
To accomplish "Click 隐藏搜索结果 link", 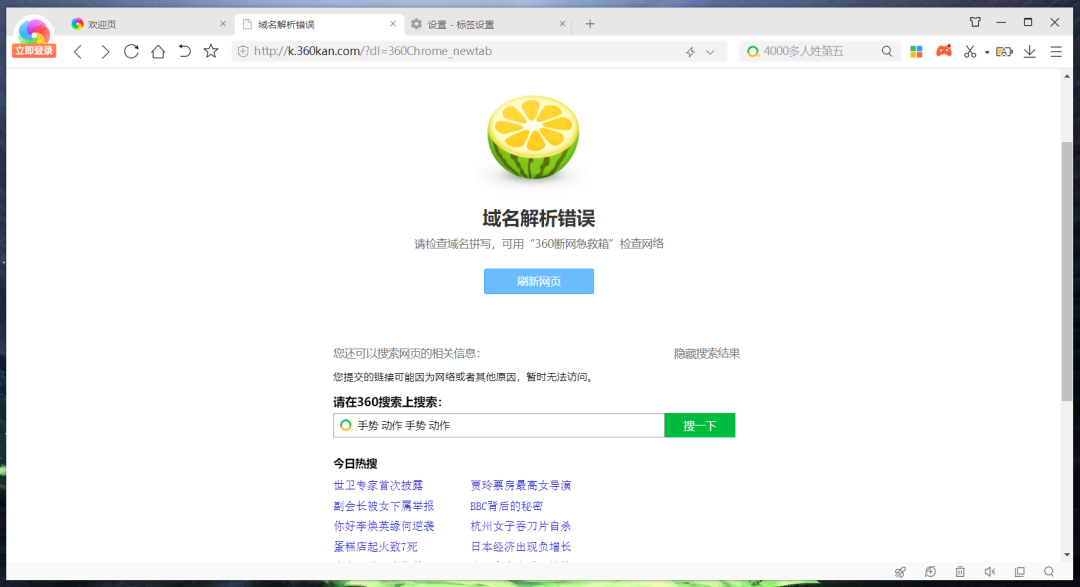I will pos(707,353).
